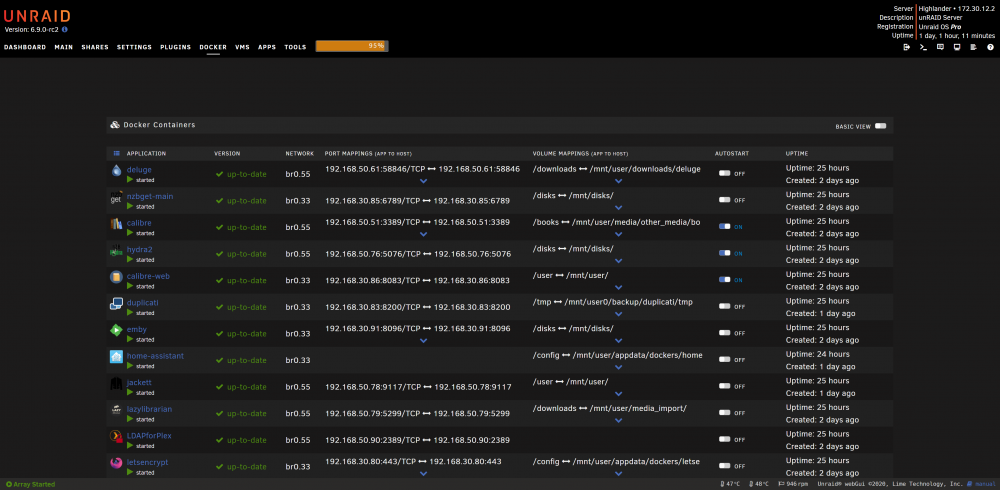
Task: Click the Unraid logo
Action: (x=37, y=16)
